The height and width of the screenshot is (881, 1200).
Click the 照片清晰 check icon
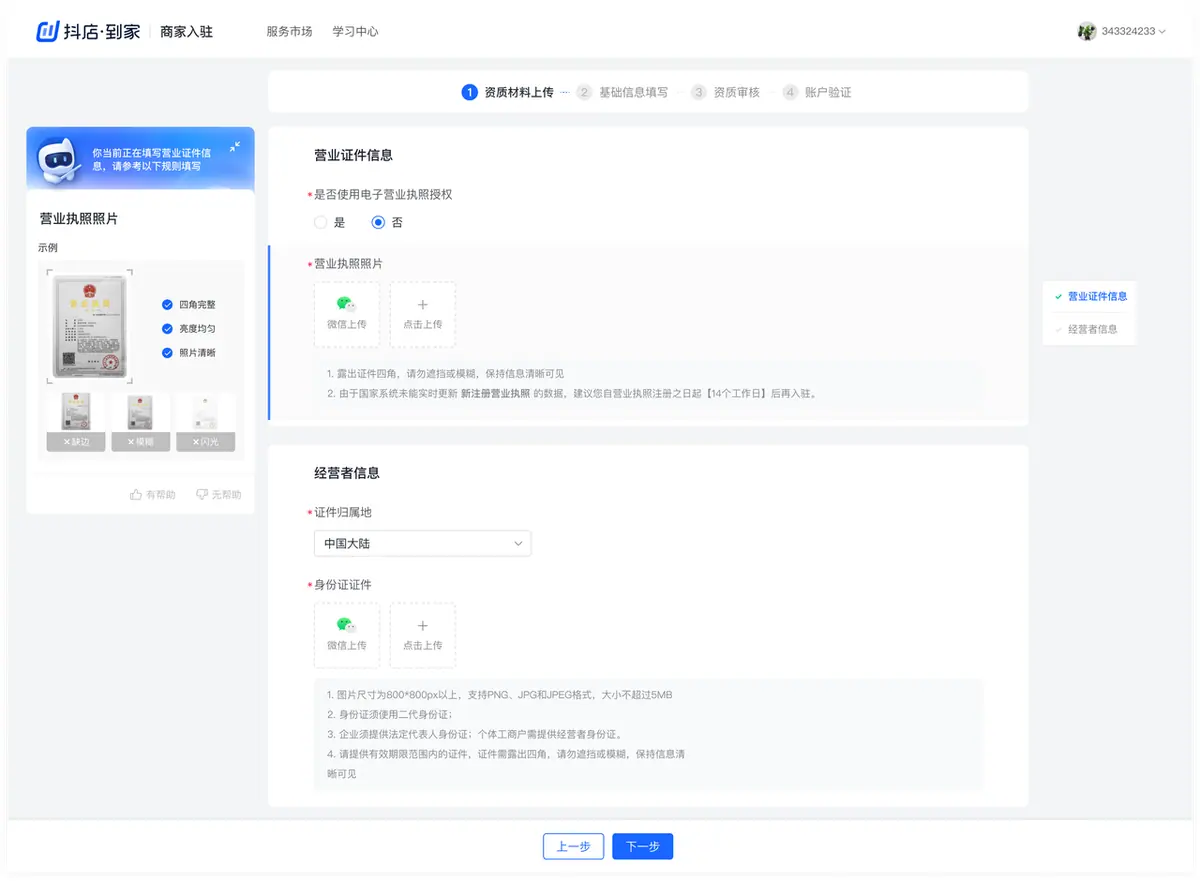(167, 353)
